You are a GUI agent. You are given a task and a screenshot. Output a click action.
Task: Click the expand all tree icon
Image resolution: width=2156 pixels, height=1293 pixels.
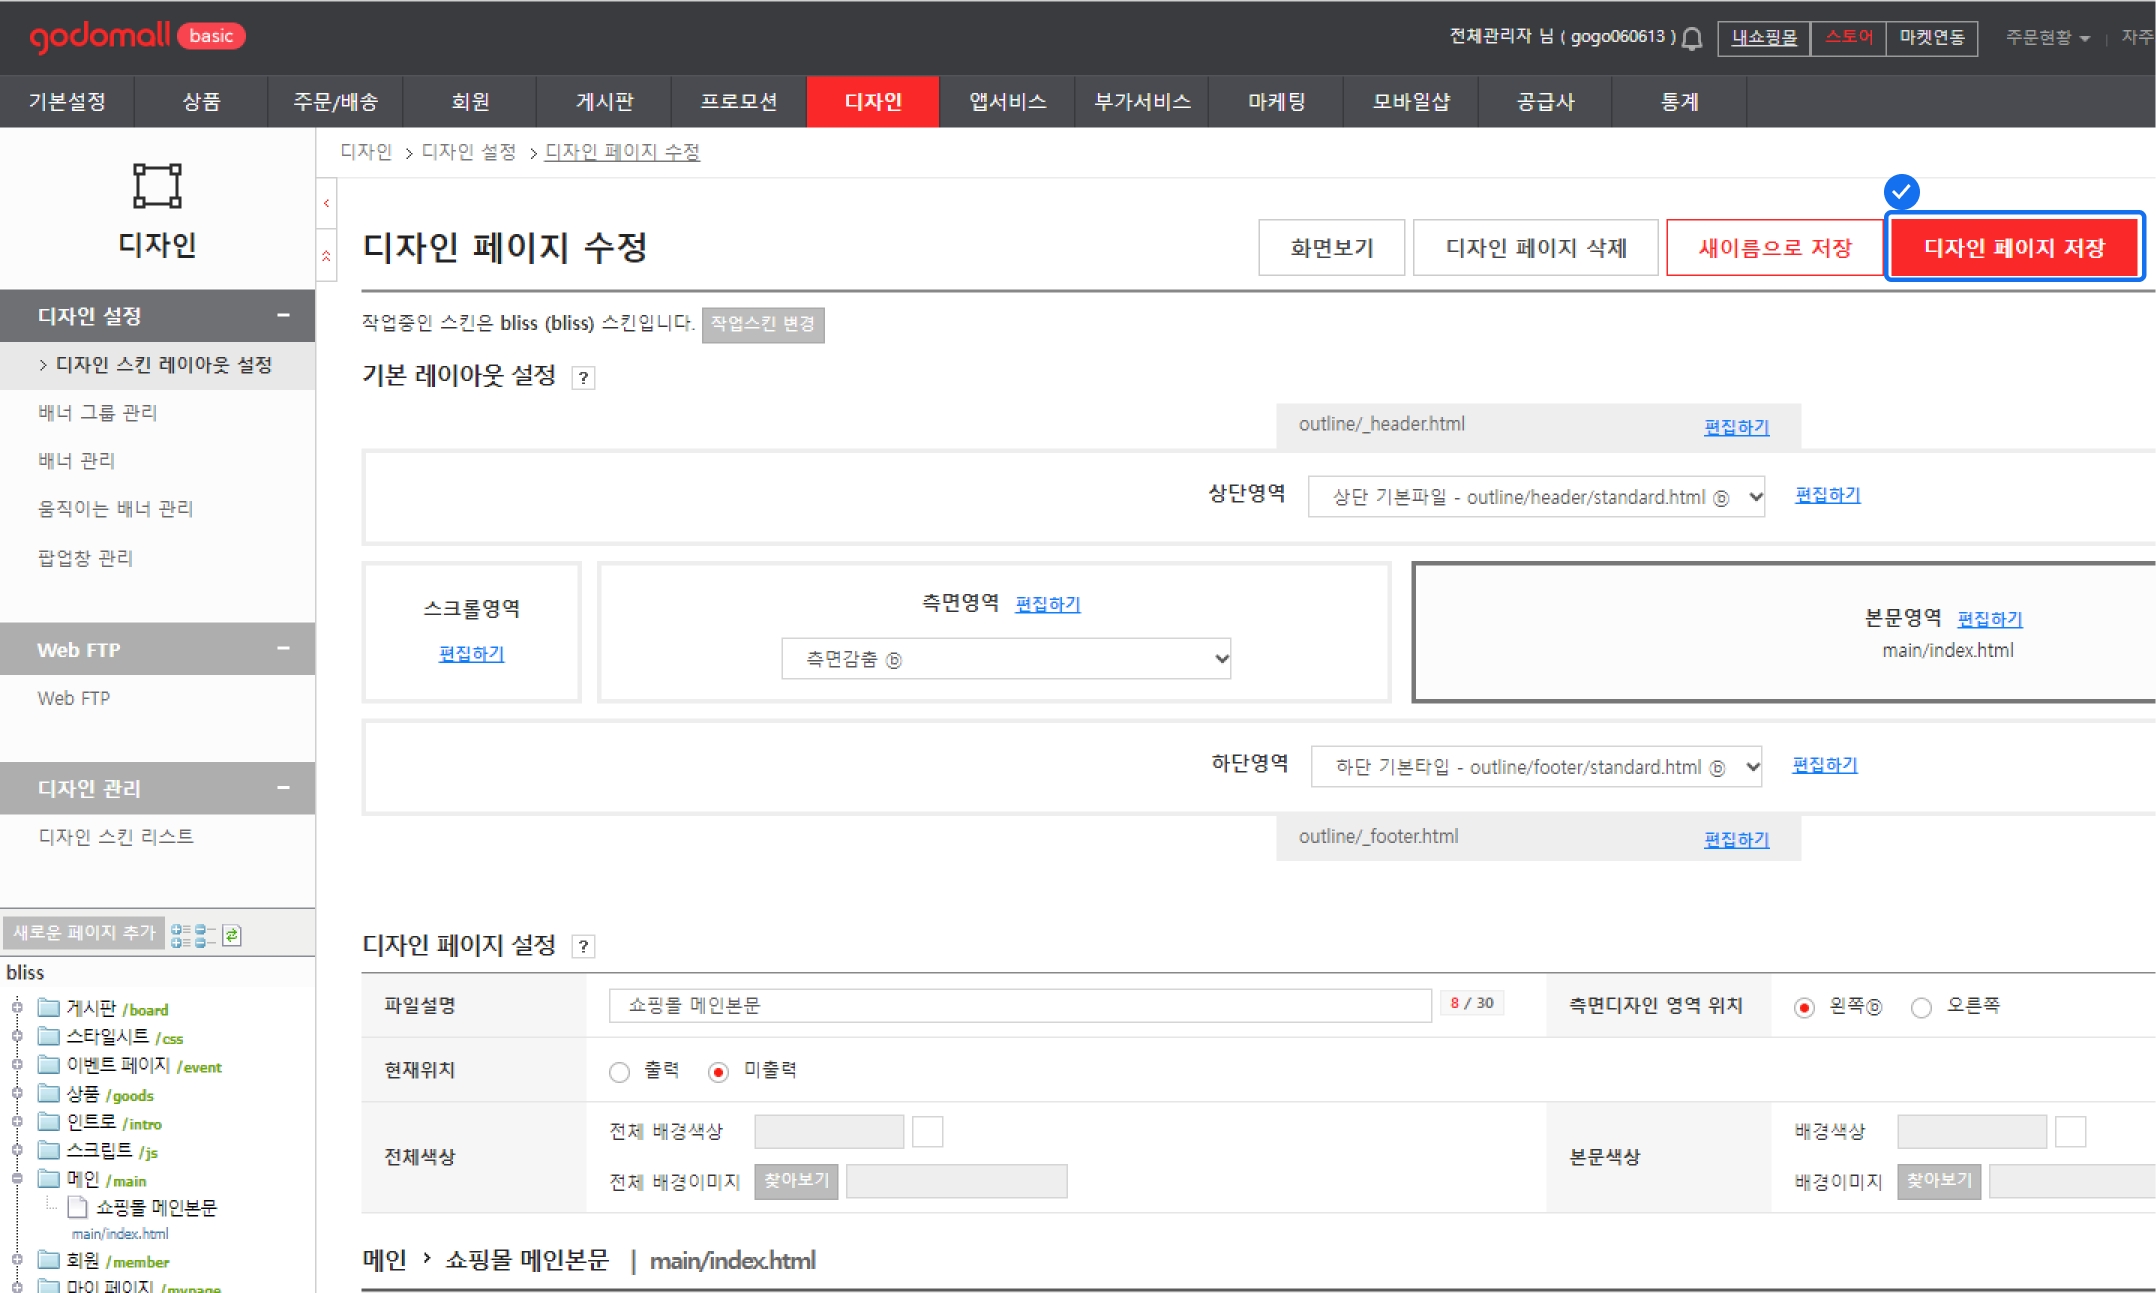pyautogui.click(x=180, y=935)
